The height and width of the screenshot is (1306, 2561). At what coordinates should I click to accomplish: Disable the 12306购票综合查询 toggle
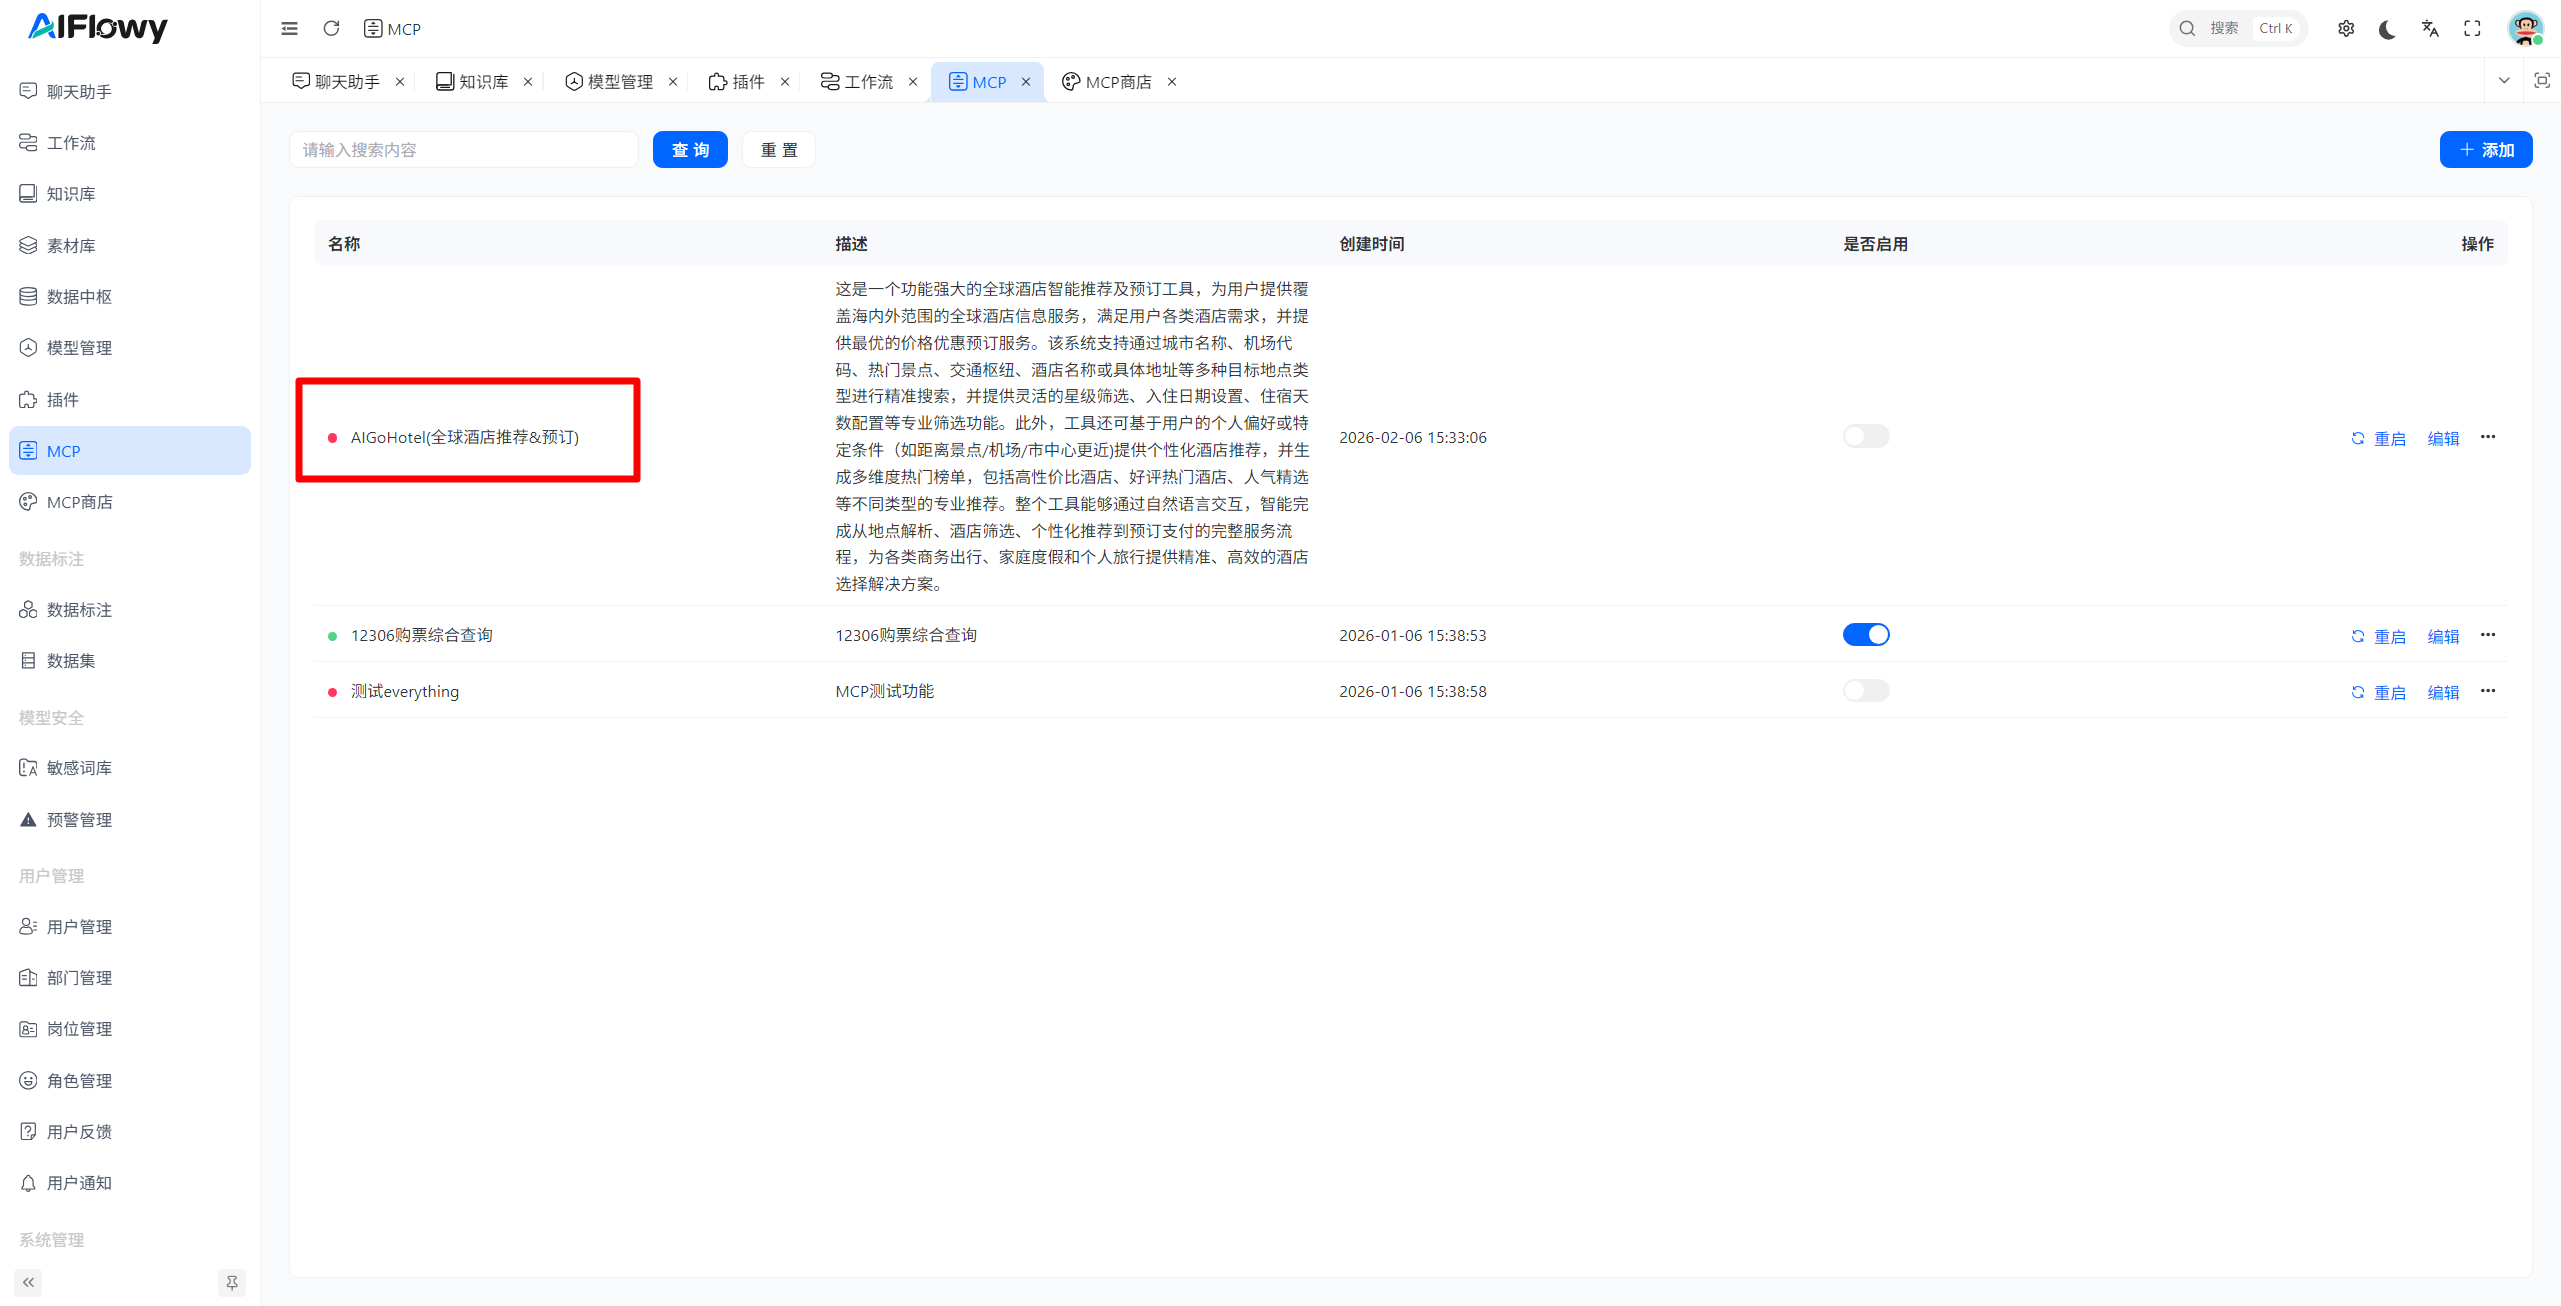point(1866,634)
